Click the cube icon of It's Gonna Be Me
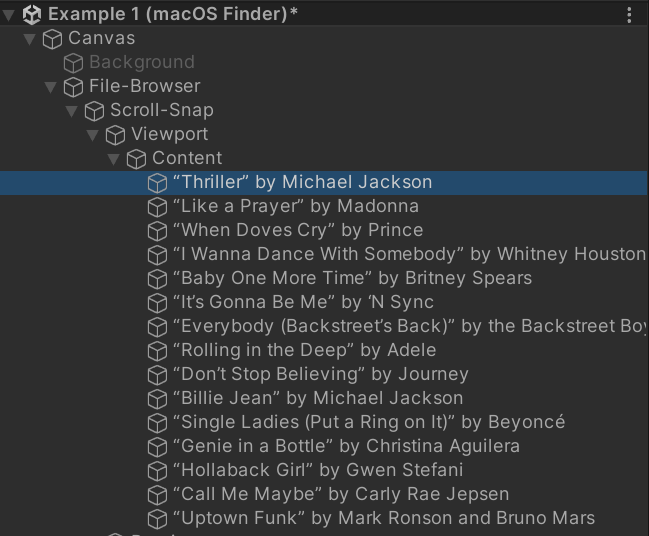The image size is (649, 536). coord(157,303)
